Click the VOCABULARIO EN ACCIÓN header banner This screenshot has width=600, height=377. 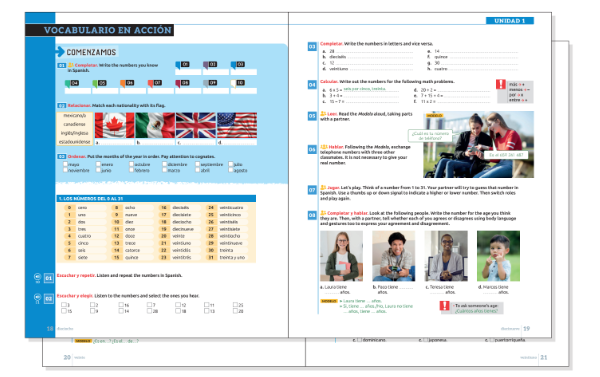pos(99,30)
